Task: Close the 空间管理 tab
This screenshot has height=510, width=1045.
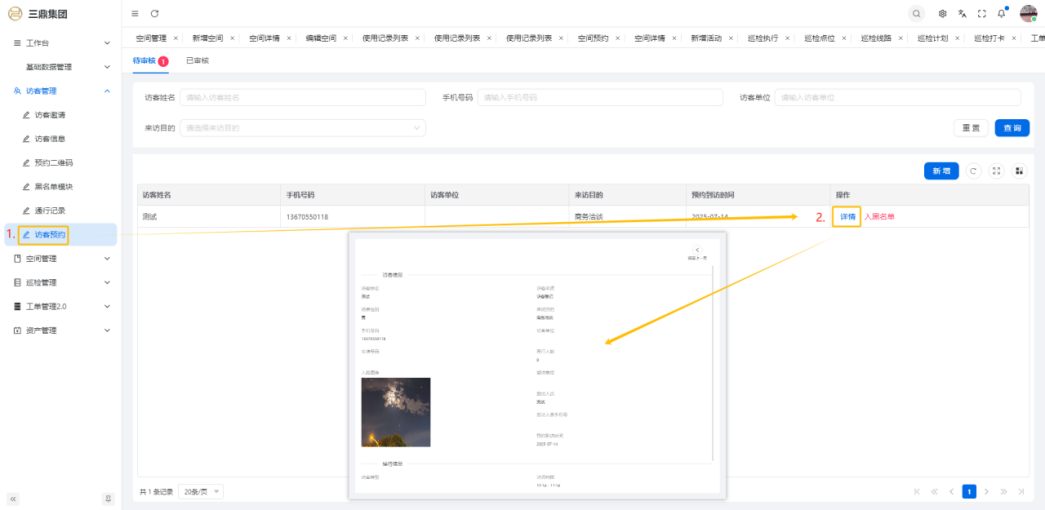Action: point(176,38)
